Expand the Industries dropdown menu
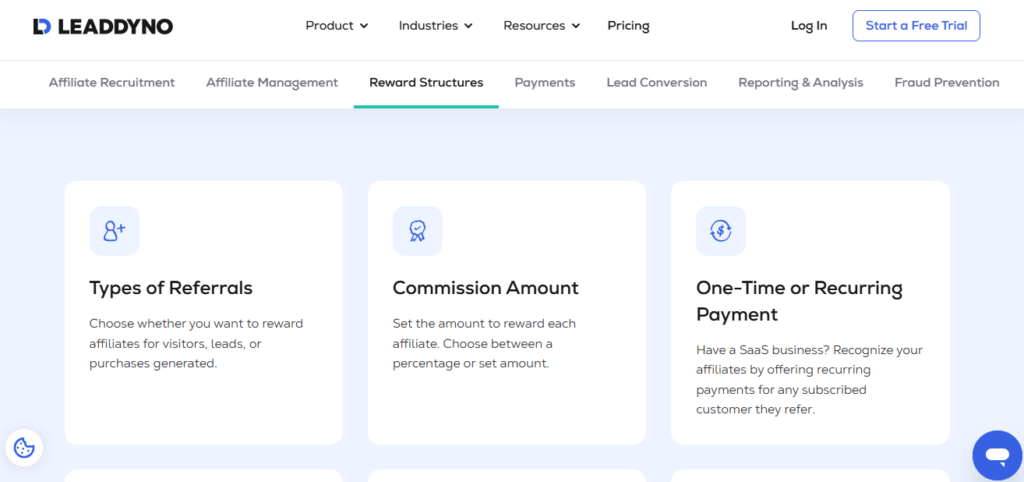The image size is (1024, 482). tap(435, 26)
